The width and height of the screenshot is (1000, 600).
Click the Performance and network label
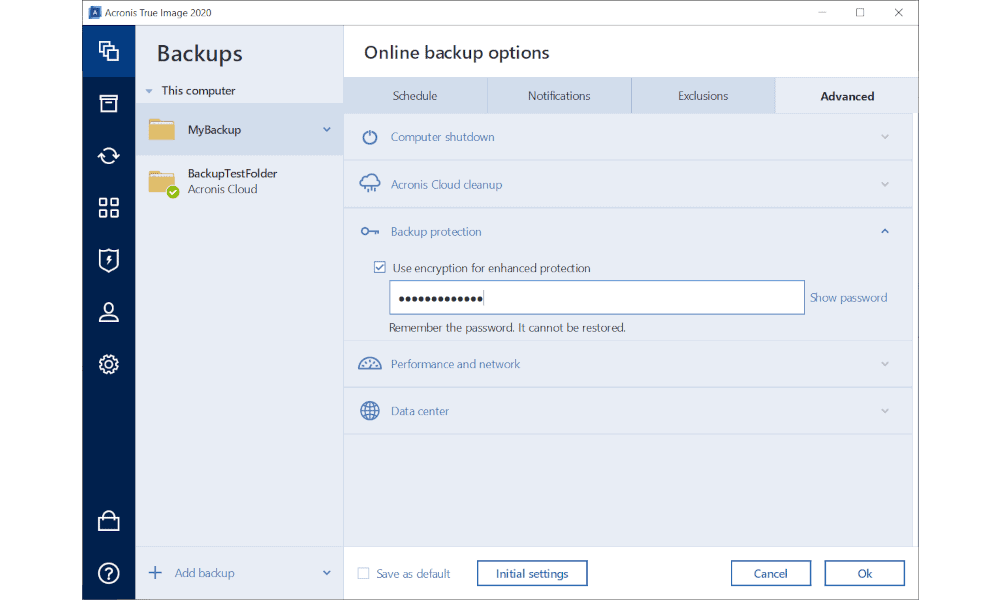(455, 364)
